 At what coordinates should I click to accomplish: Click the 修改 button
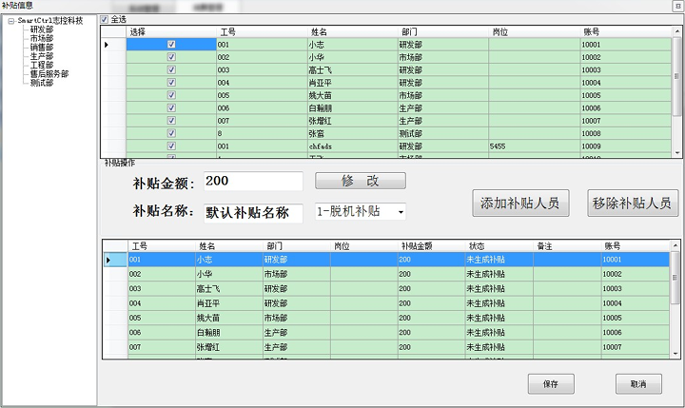click(360, 181)
